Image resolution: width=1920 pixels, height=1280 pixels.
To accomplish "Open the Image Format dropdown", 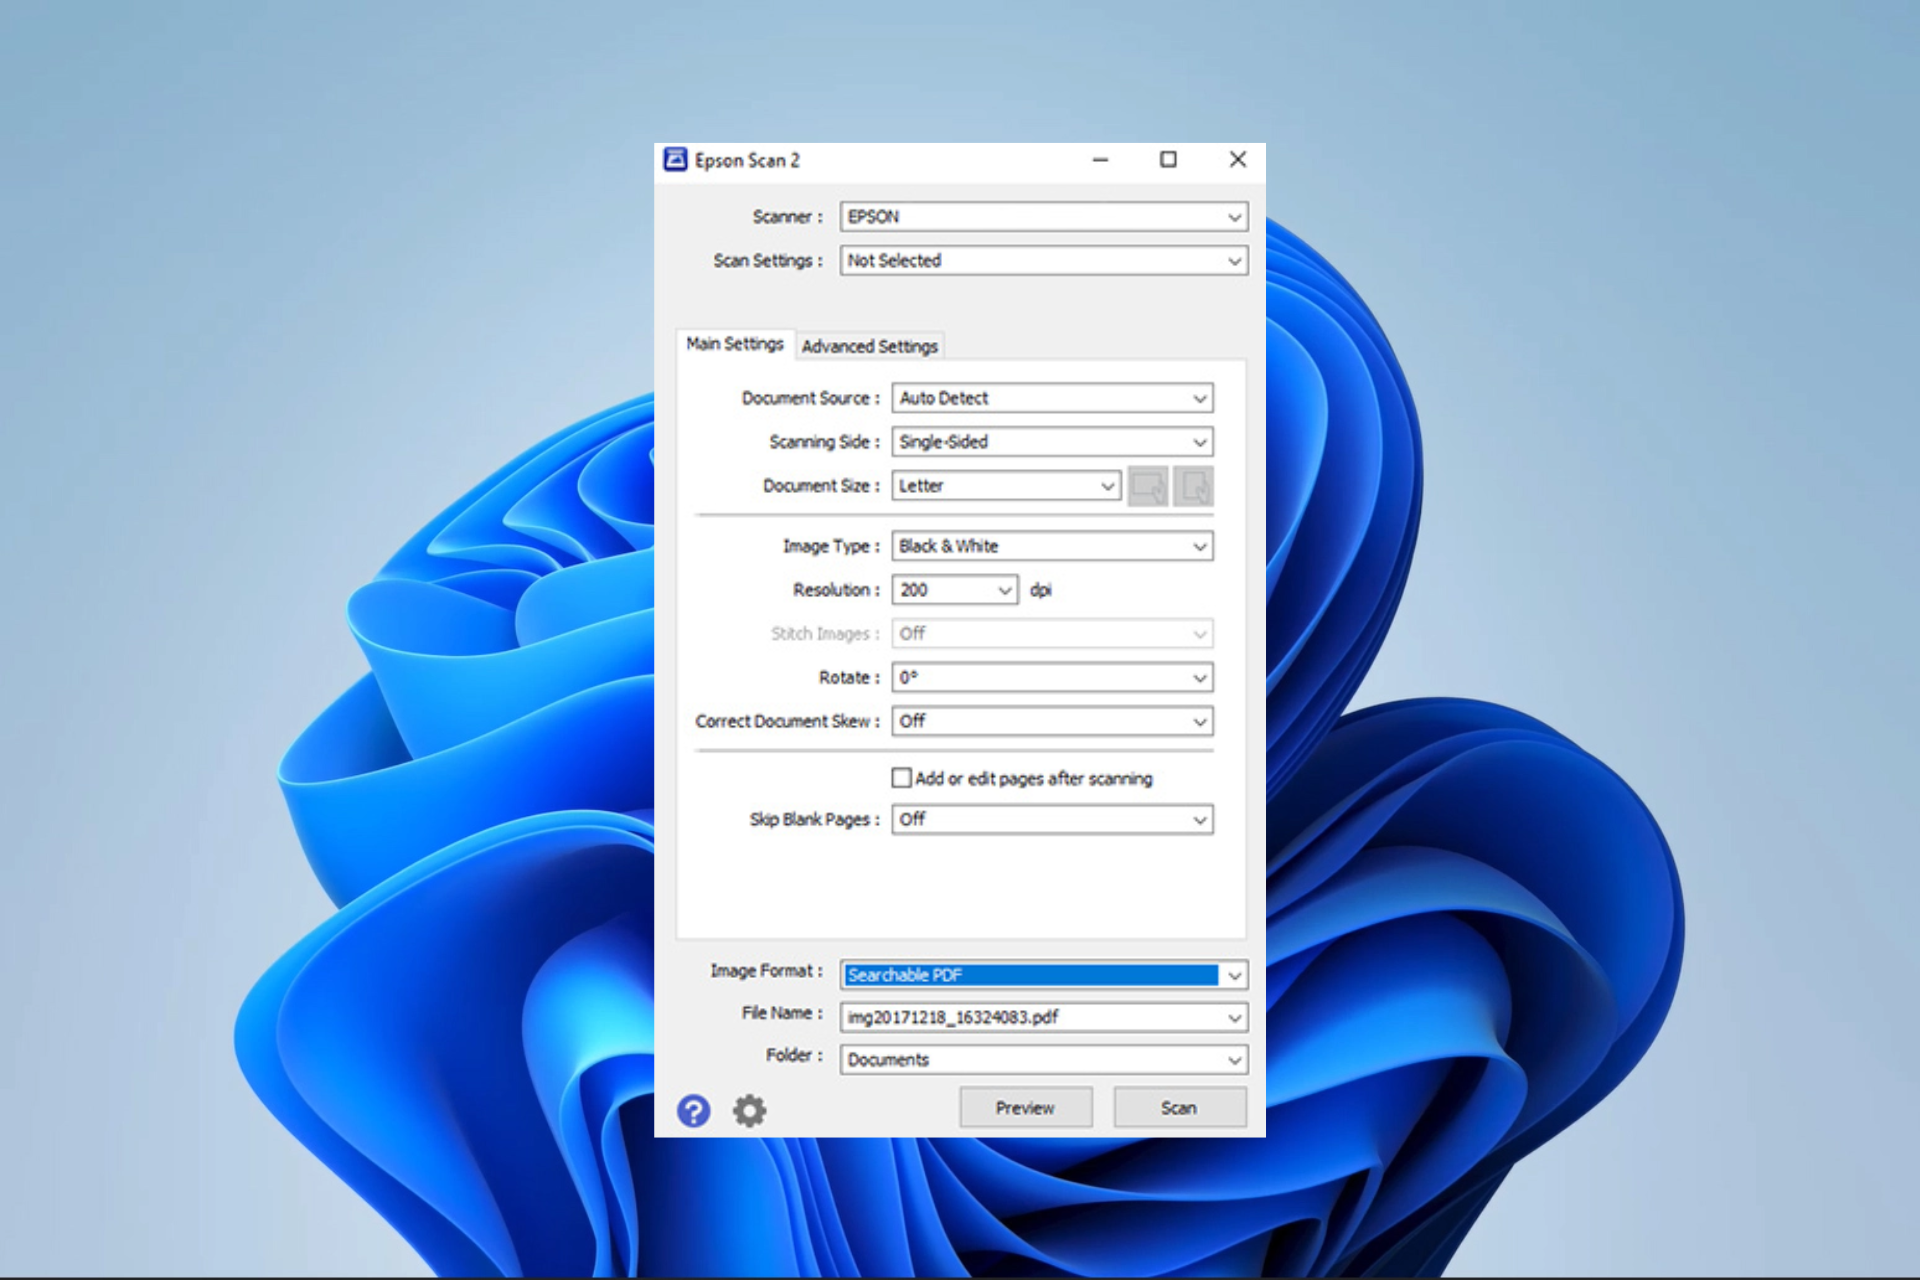I will [1044, 975].
